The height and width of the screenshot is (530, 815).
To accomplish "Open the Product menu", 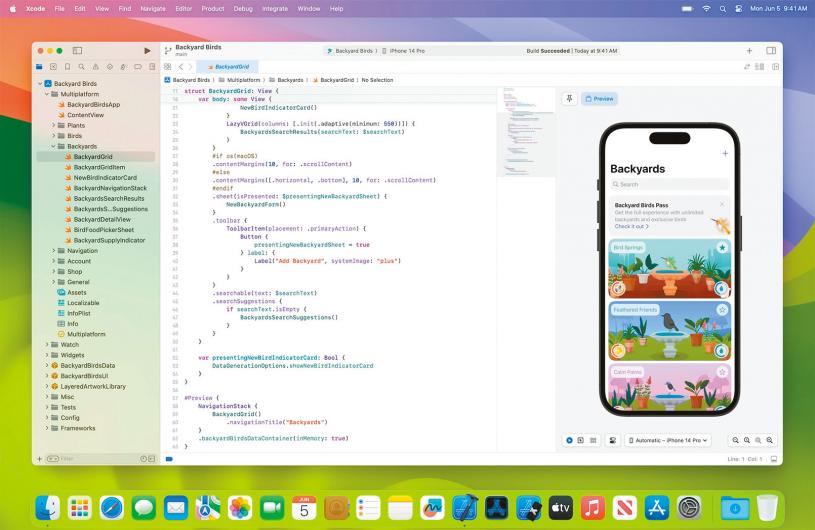I will (212, 8).
